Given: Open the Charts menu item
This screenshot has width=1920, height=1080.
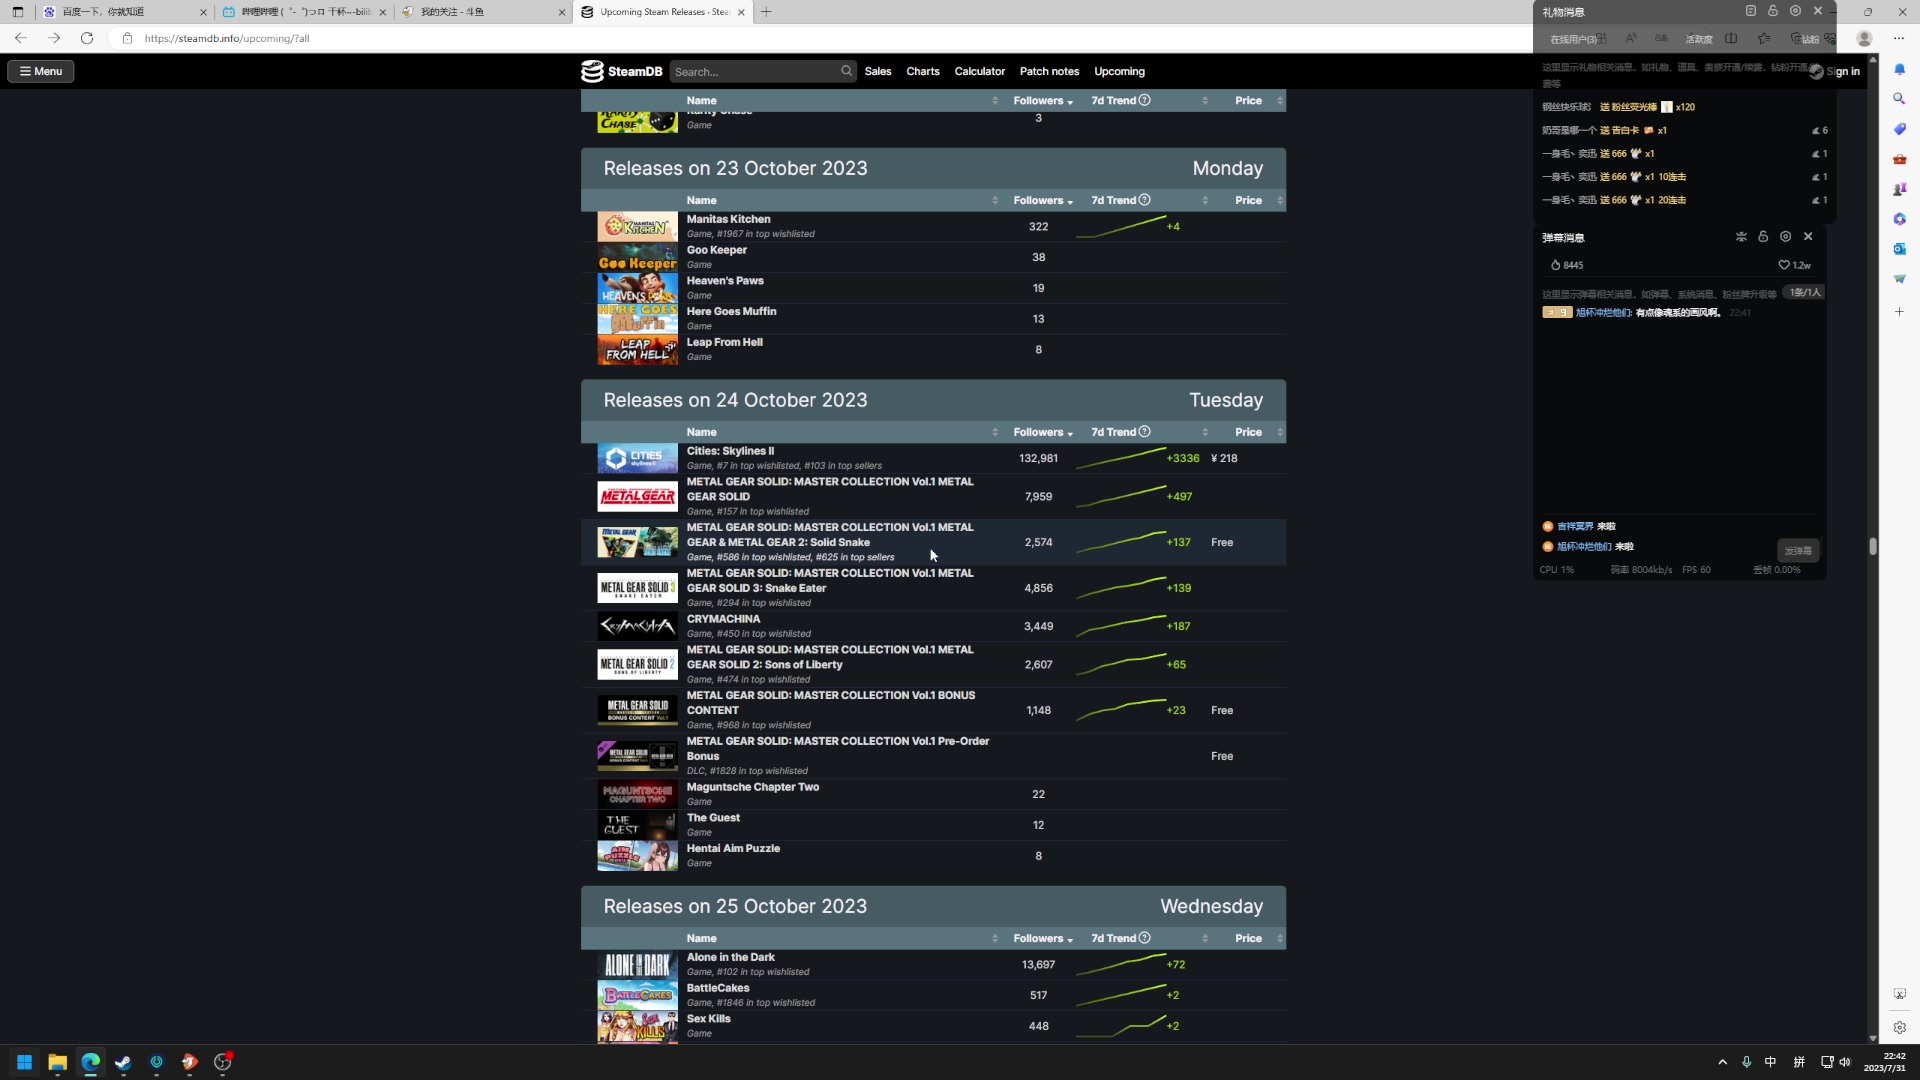Looking at the screenshot, I should (922, 71).
